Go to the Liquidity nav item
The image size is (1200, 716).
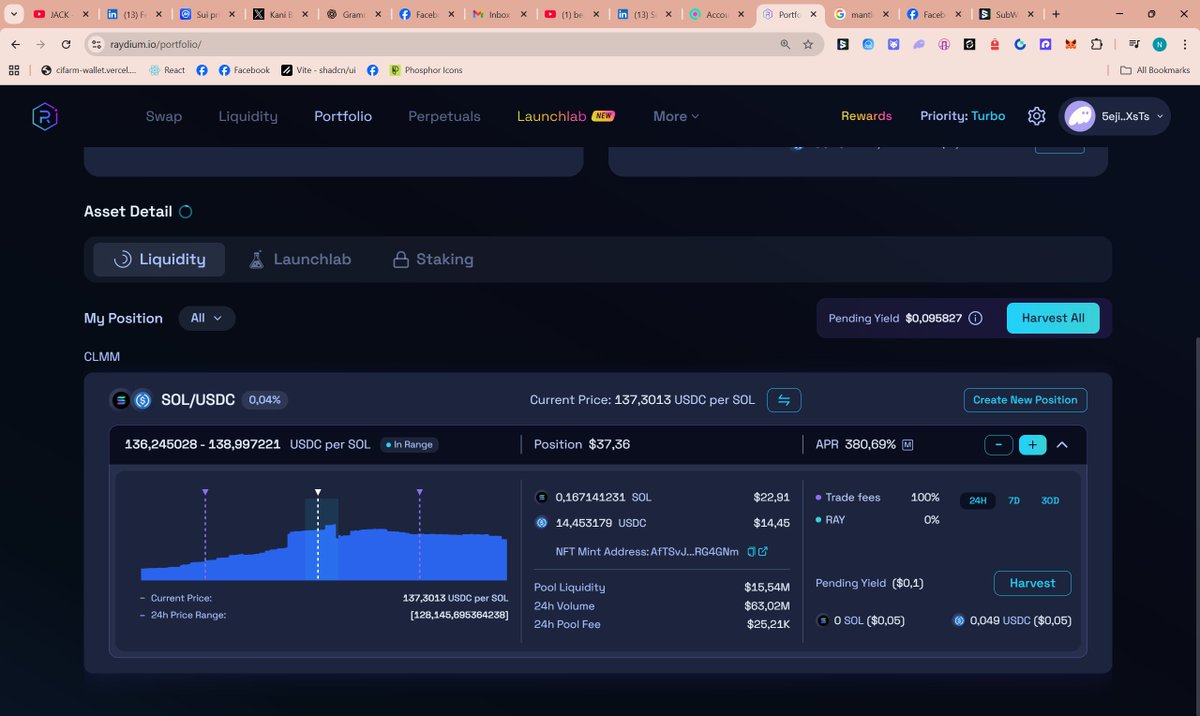(248, 116)
